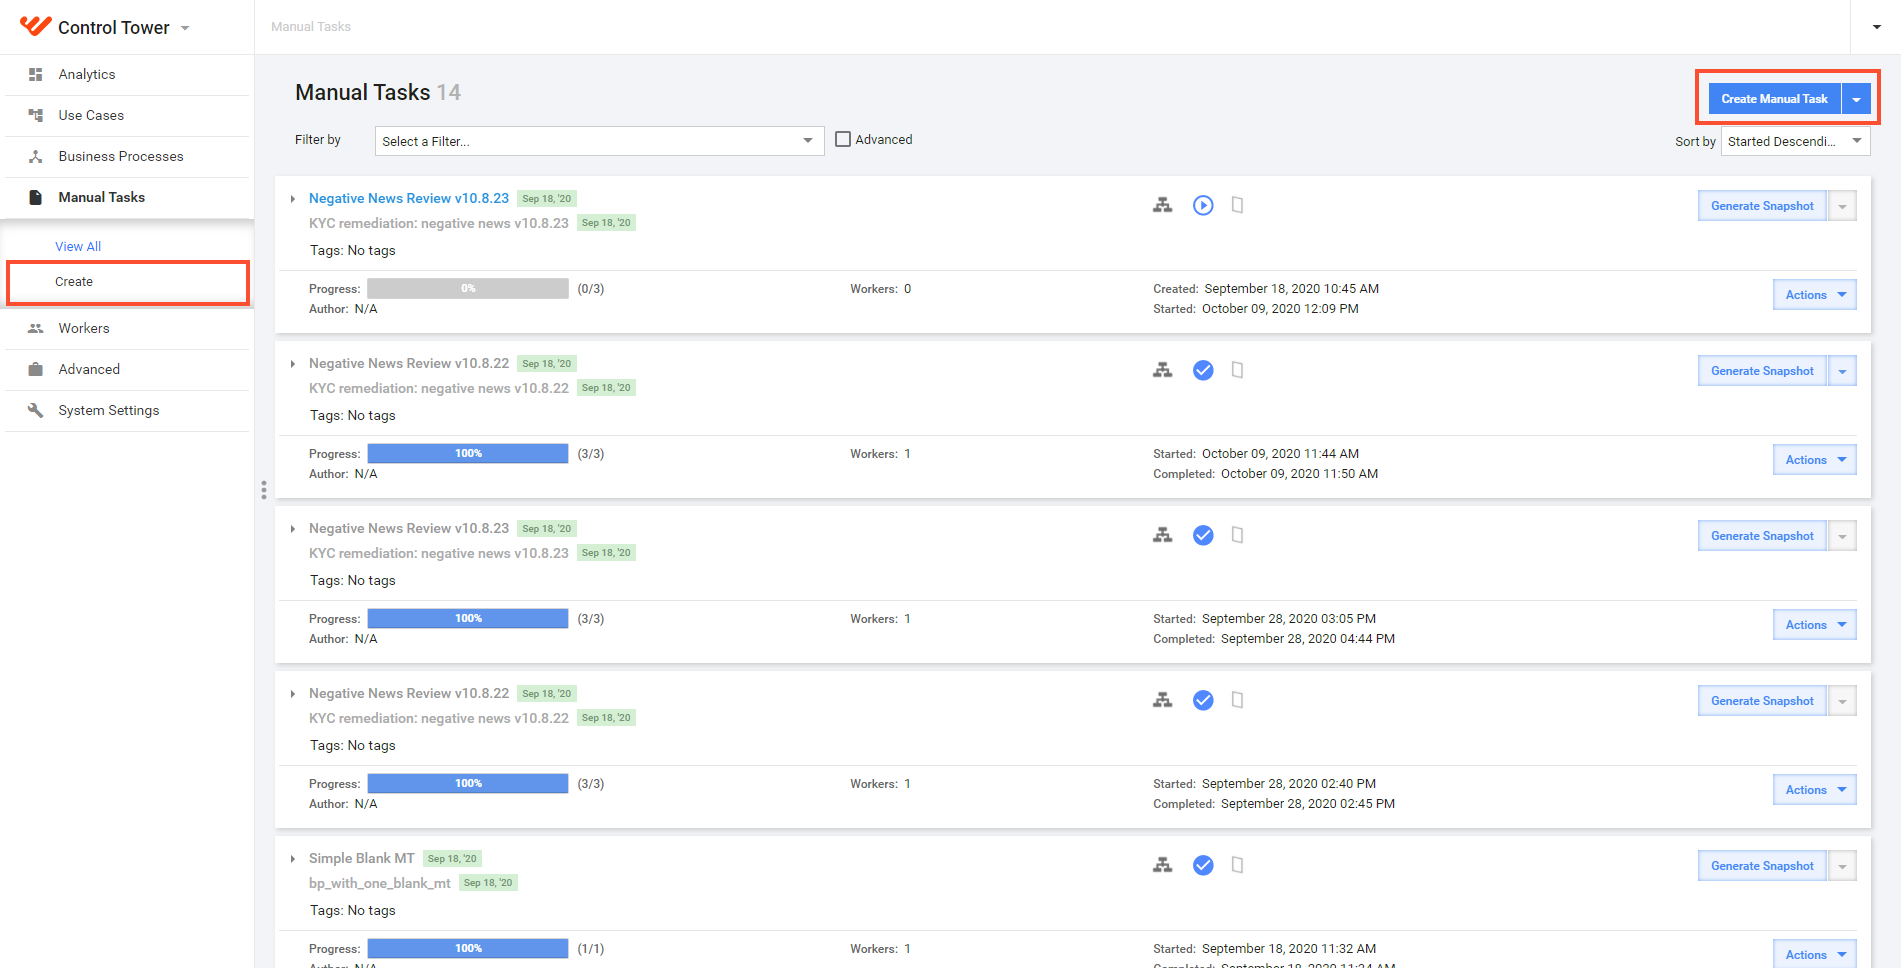Click the Create Manual Task button
This screenshot has width=1901, height=968.
(1774, 99)
